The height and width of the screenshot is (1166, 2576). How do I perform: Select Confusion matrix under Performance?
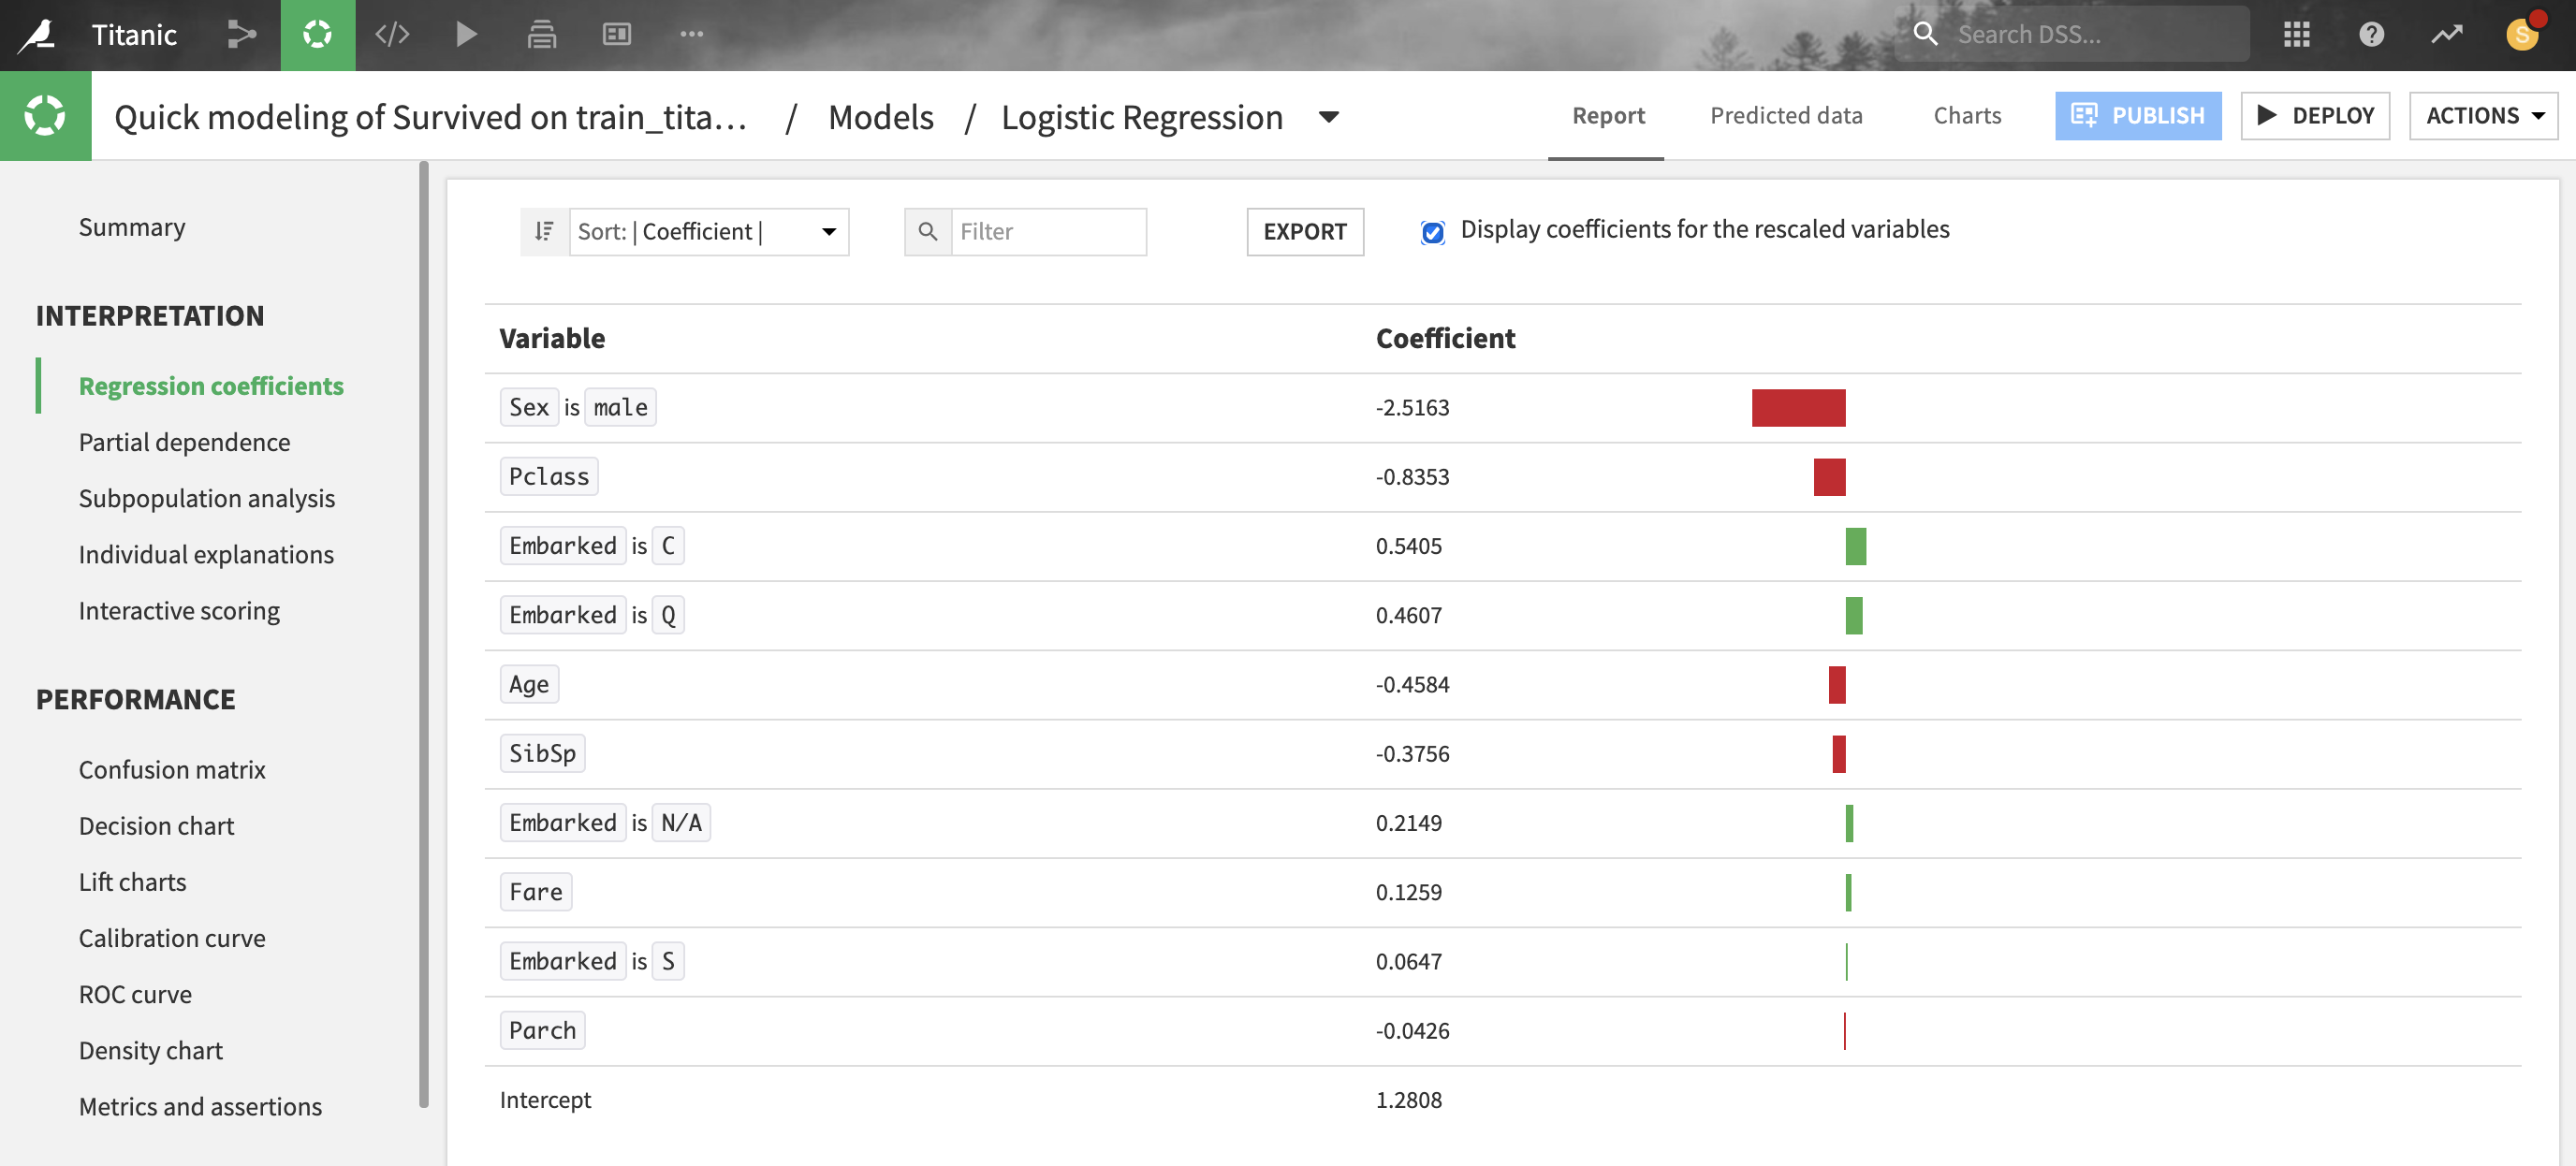[x=172, y=767]
